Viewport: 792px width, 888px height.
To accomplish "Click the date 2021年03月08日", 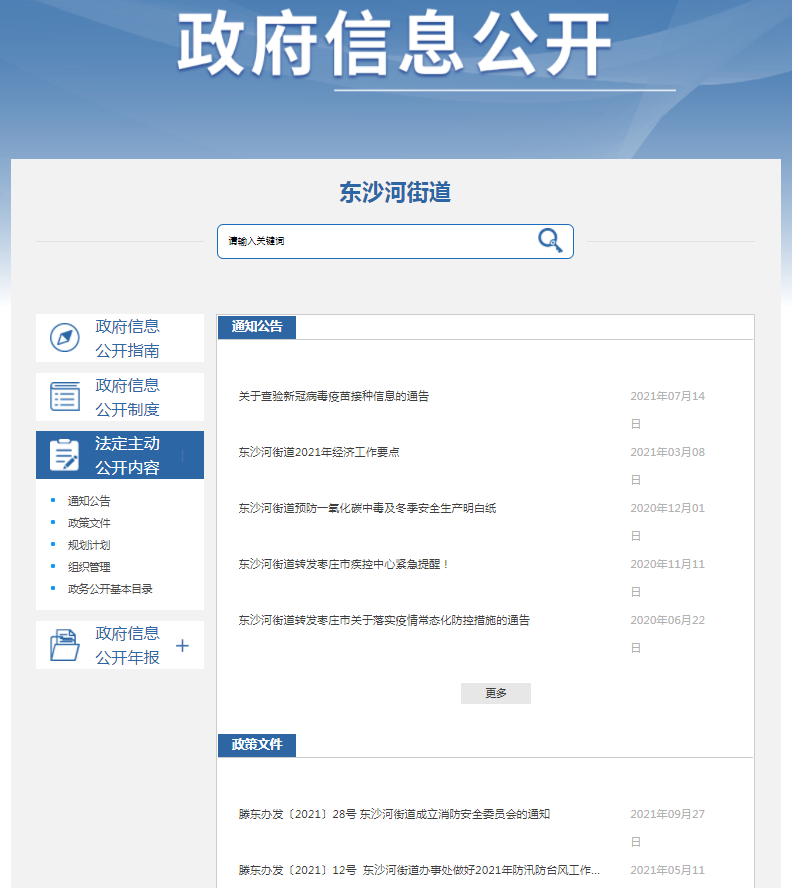I will pos(667,466).
